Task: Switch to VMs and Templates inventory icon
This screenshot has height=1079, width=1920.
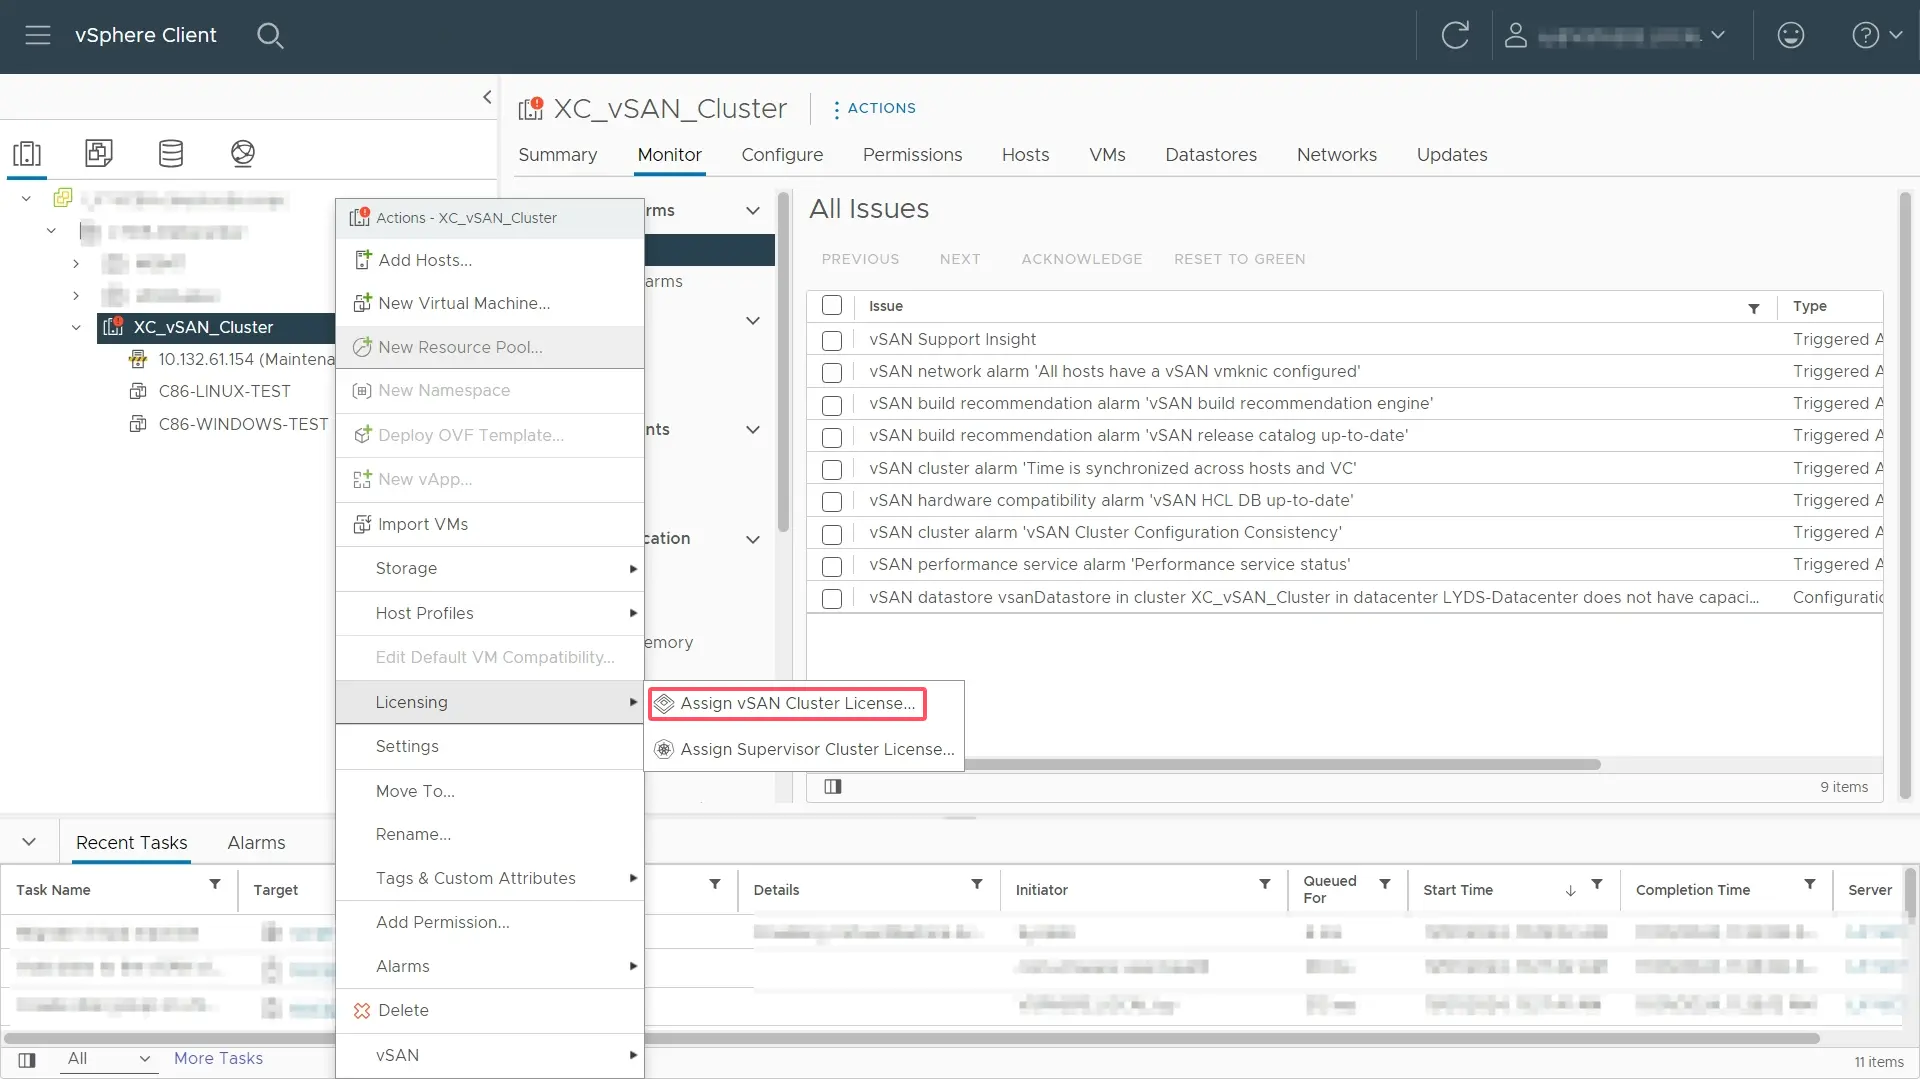Action: coord(99,153)
